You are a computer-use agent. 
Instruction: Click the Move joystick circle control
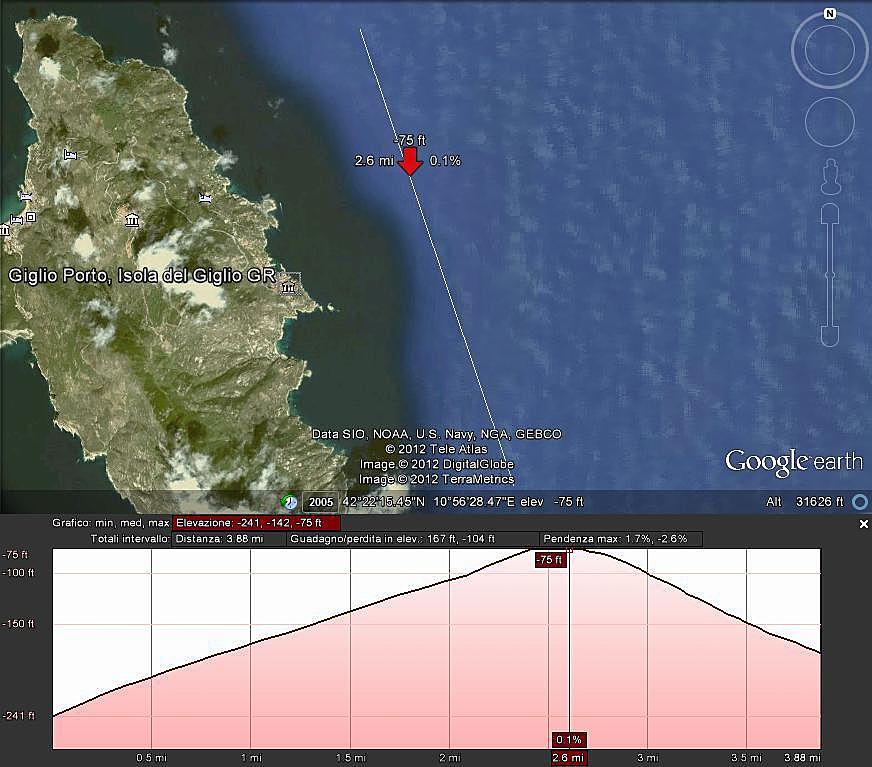pos(829,123)
